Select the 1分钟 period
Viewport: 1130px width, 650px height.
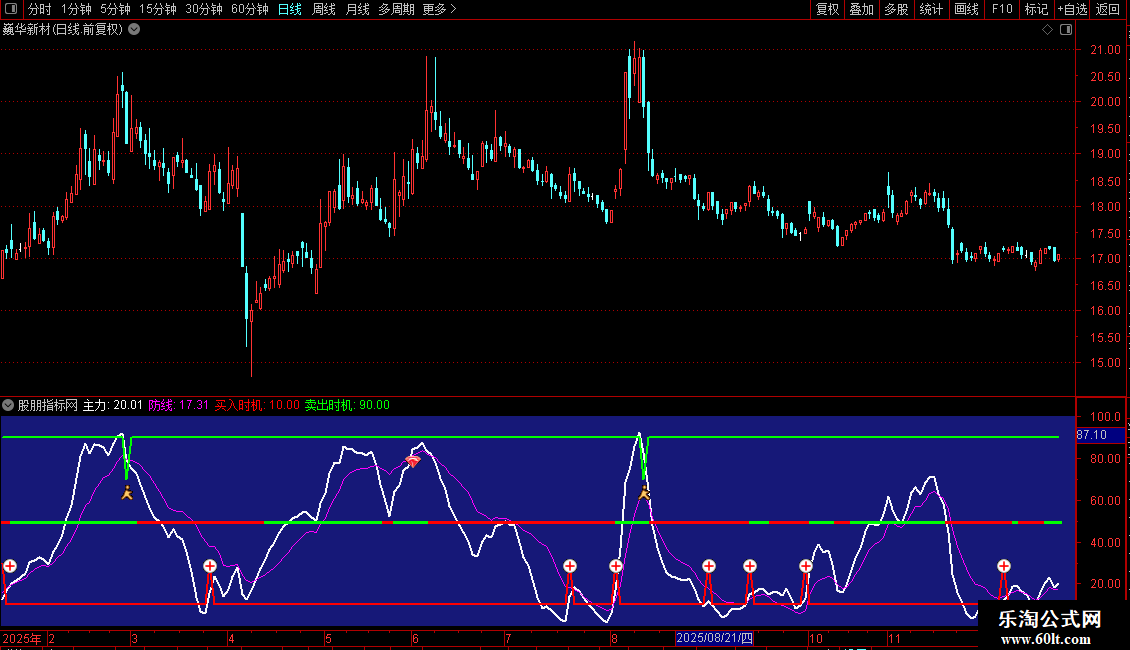[x=76, y=9]
